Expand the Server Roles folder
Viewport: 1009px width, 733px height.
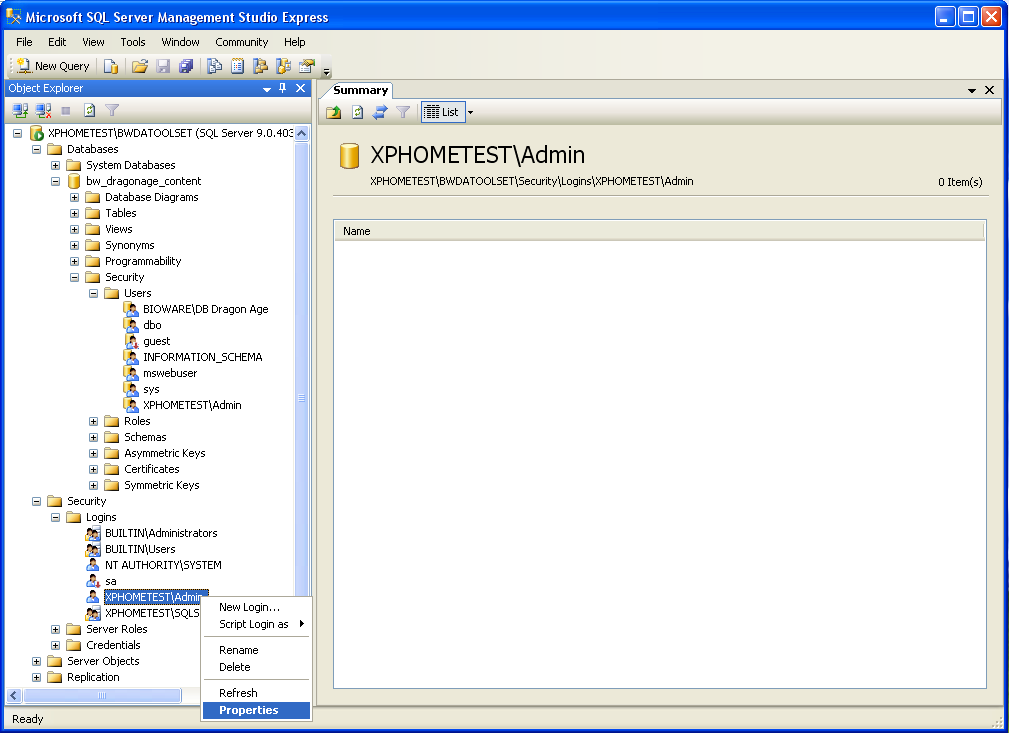pos(56,629)
